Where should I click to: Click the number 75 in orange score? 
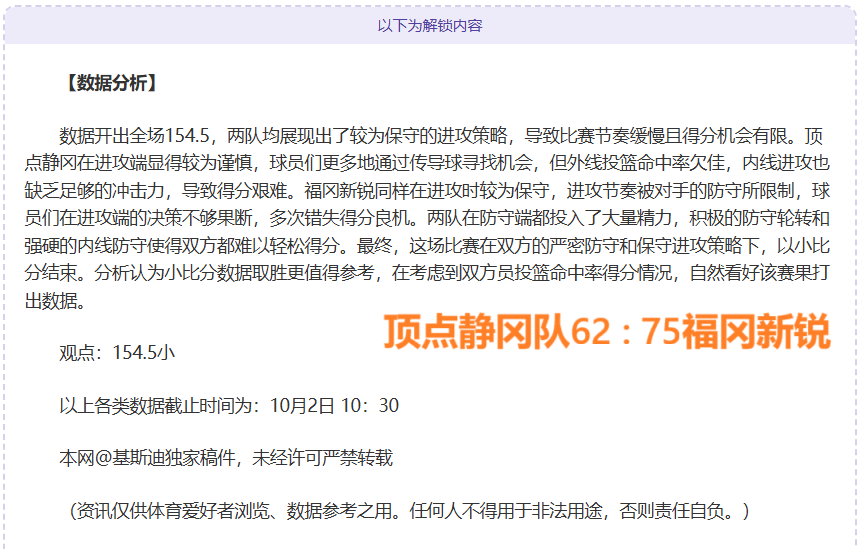coord(657,332)
